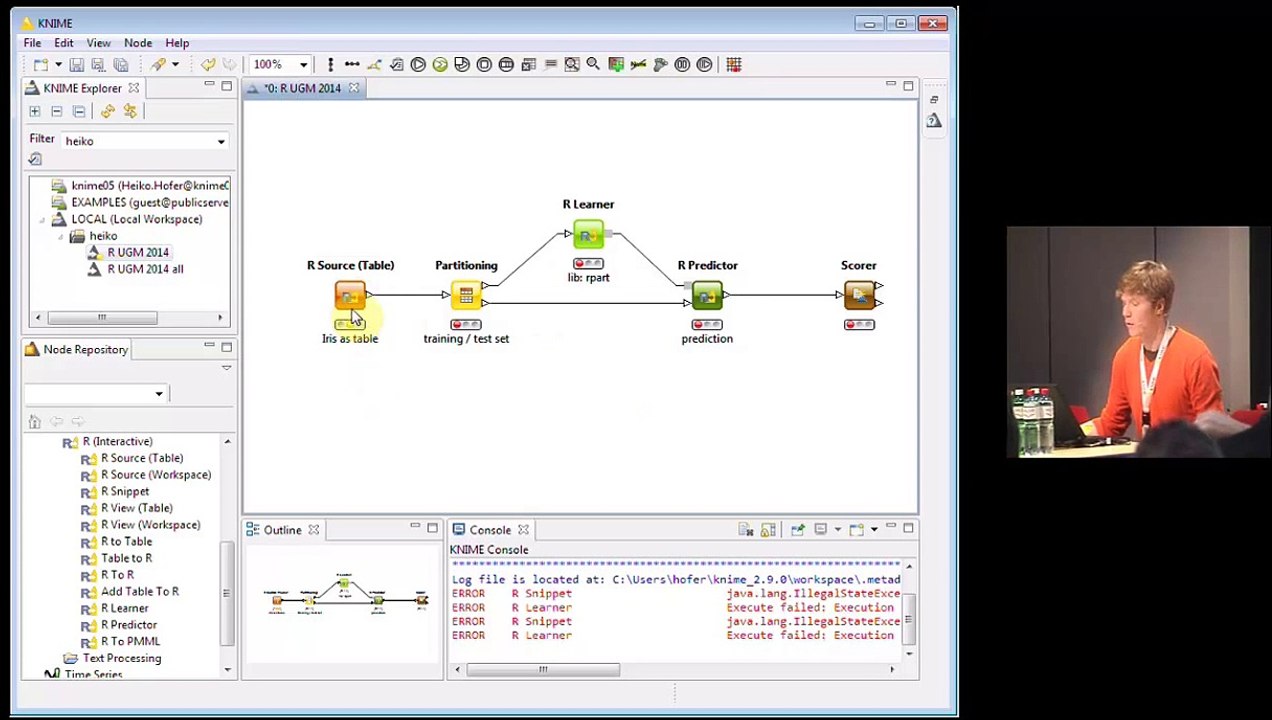Select R UGM 2014 all workflow
The height and width of the screenshot is (720, 1272).
145,269
